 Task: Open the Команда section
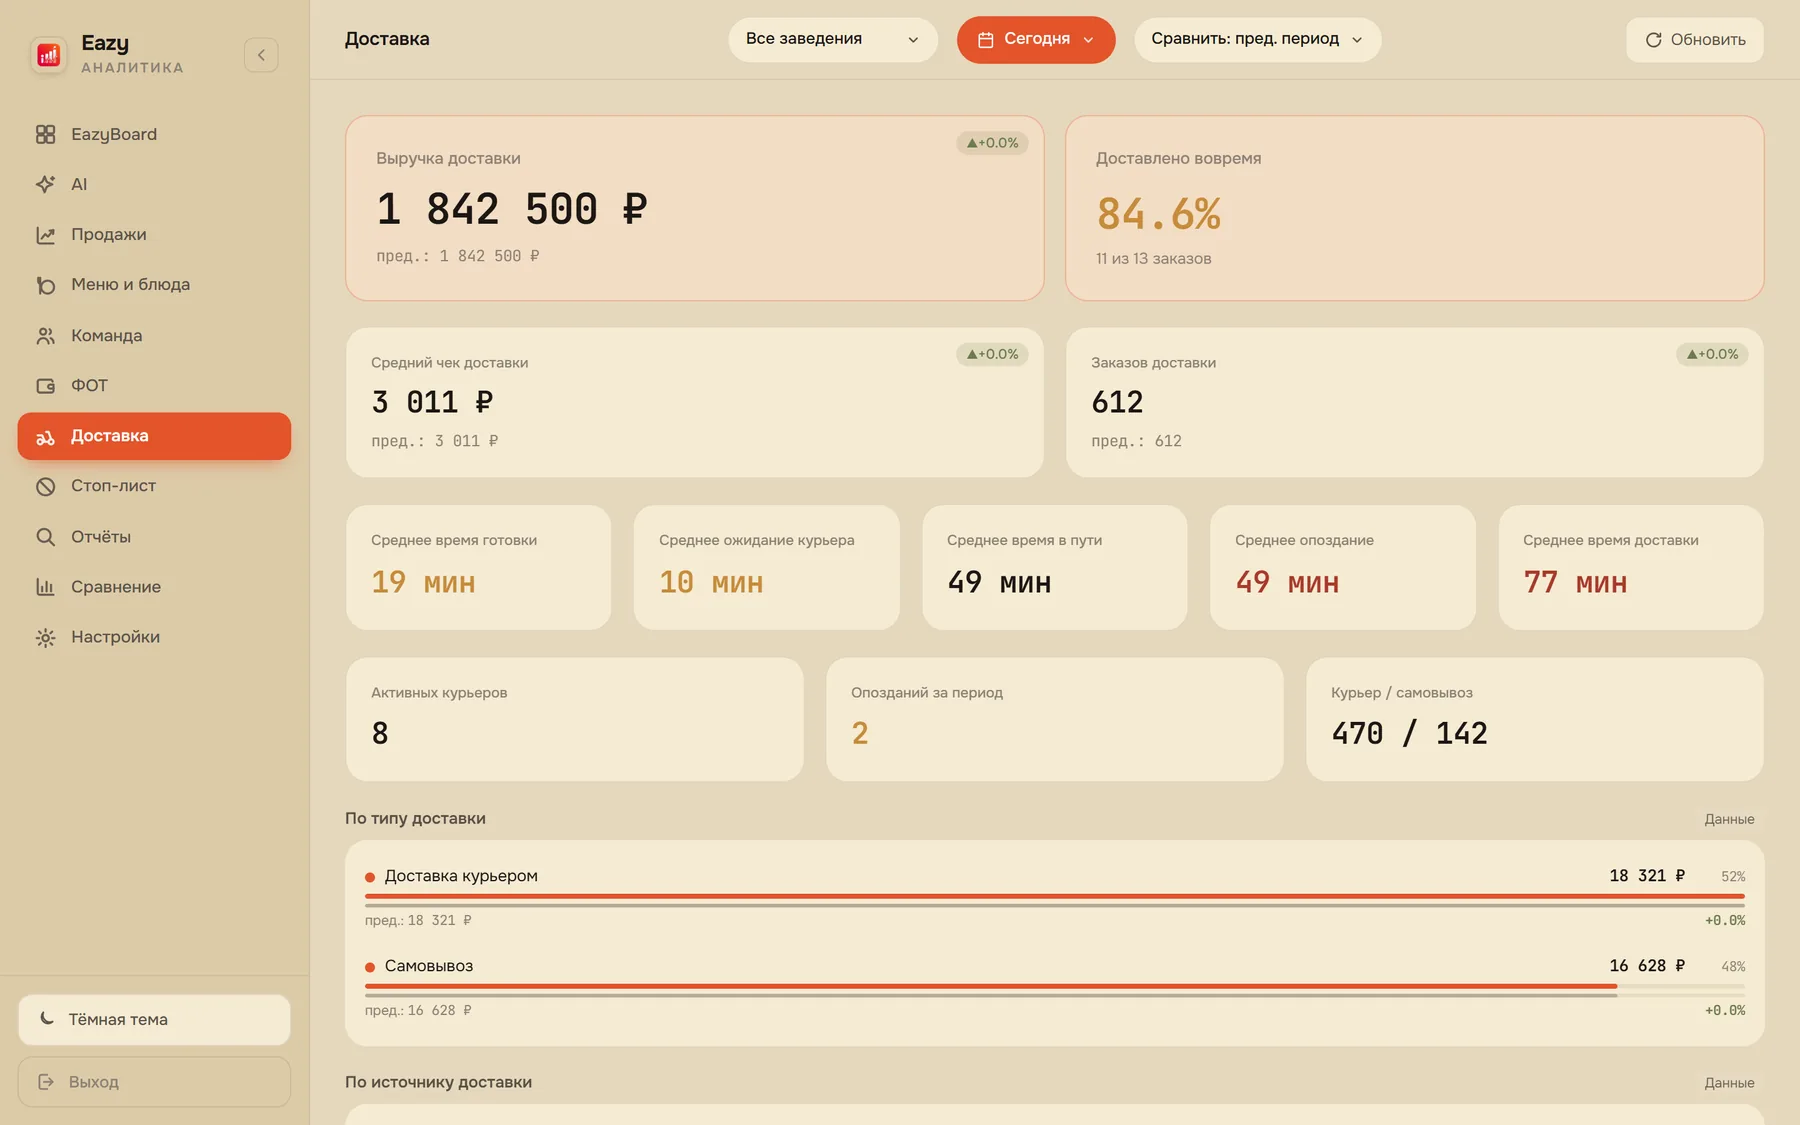pyautogui.click(x=154, y=336)
